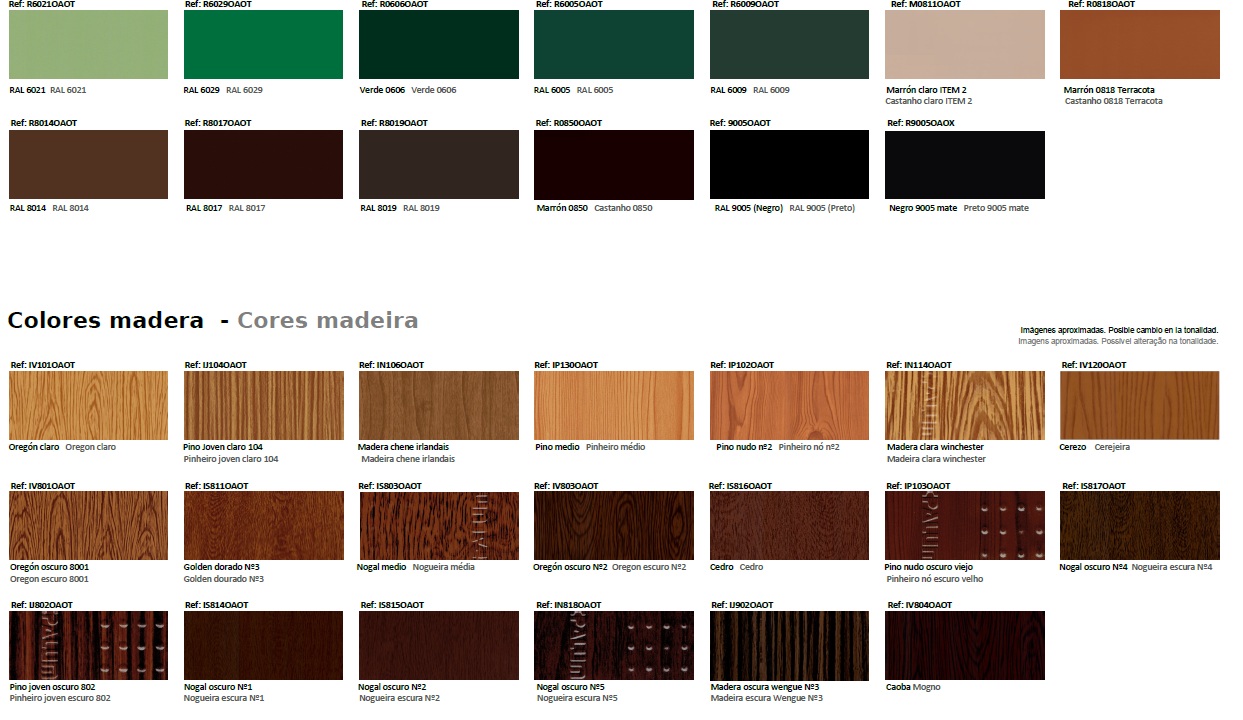Click the Madera clara winchester sample
Screen dimensions: 1243x720
(x=964, y=405)
